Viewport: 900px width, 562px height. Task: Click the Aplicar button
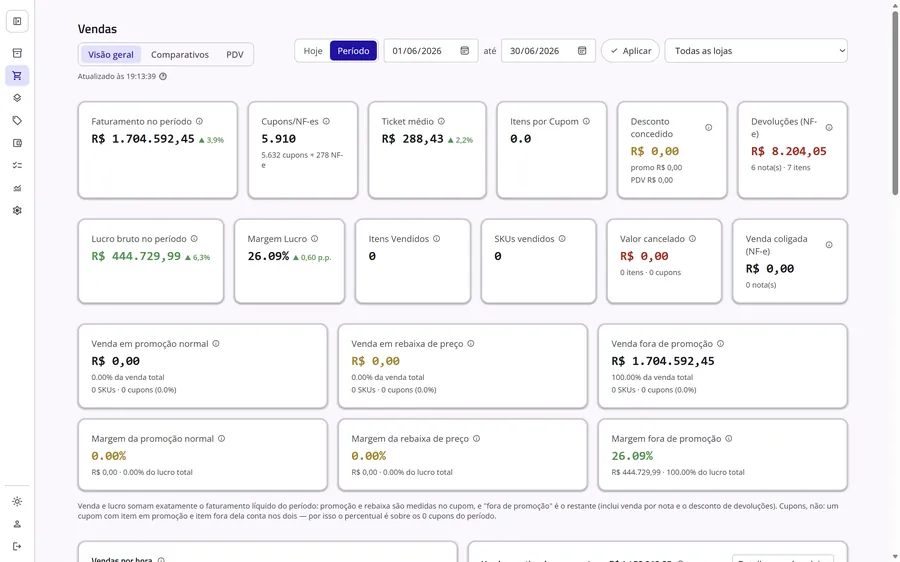[x=630, y=51]
